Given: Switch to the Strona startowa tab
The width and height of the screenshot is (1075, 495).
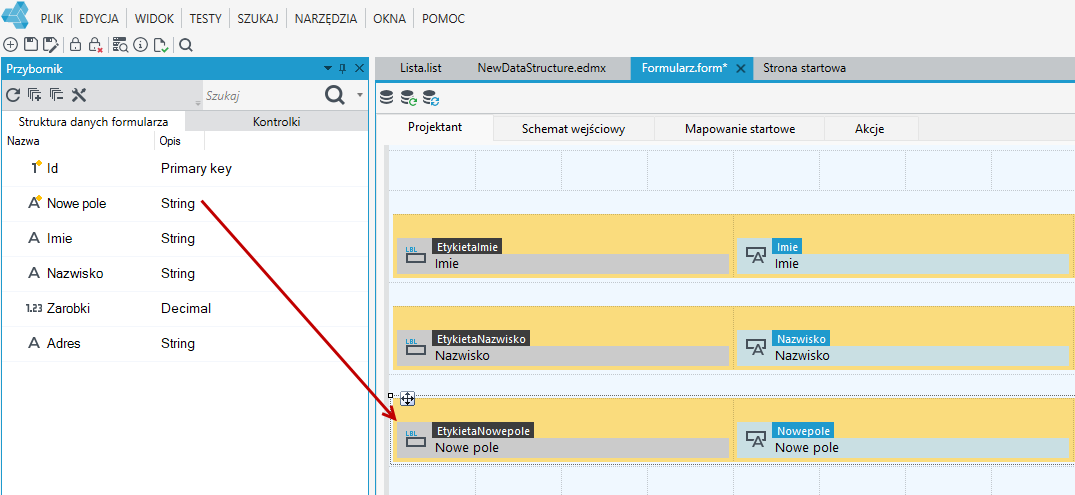Looking at the screenshot, I should (x=804, y=69).
